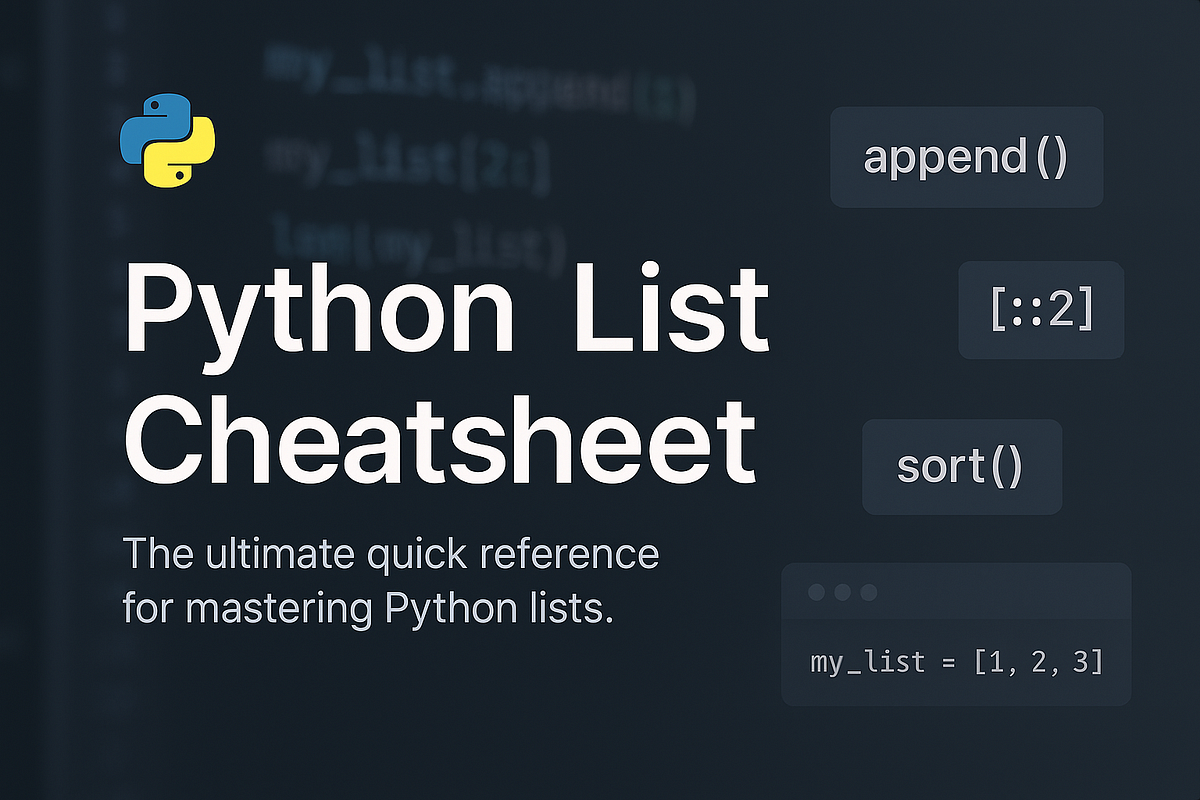1200x800 pixels.
Task: Click the yellow traffic-light dot
Action: coord(841,591)
